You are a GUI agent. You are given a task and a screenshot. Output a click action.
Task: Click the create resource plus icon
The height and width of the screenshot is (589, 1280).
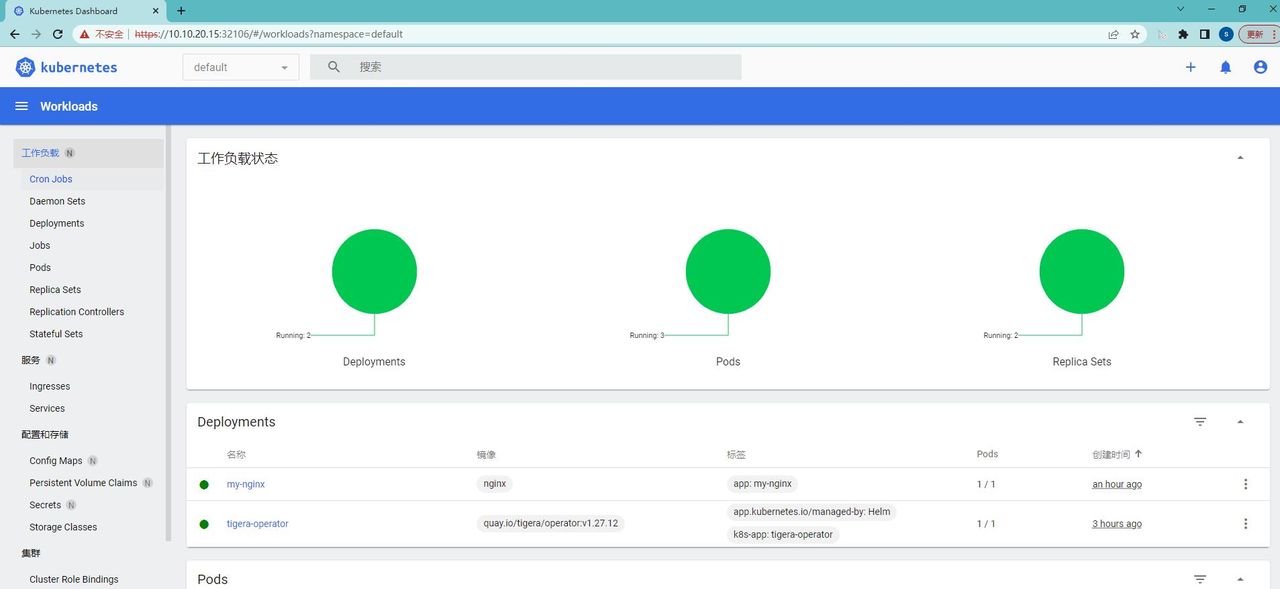pyautogui.click(x=1190, y=67)
